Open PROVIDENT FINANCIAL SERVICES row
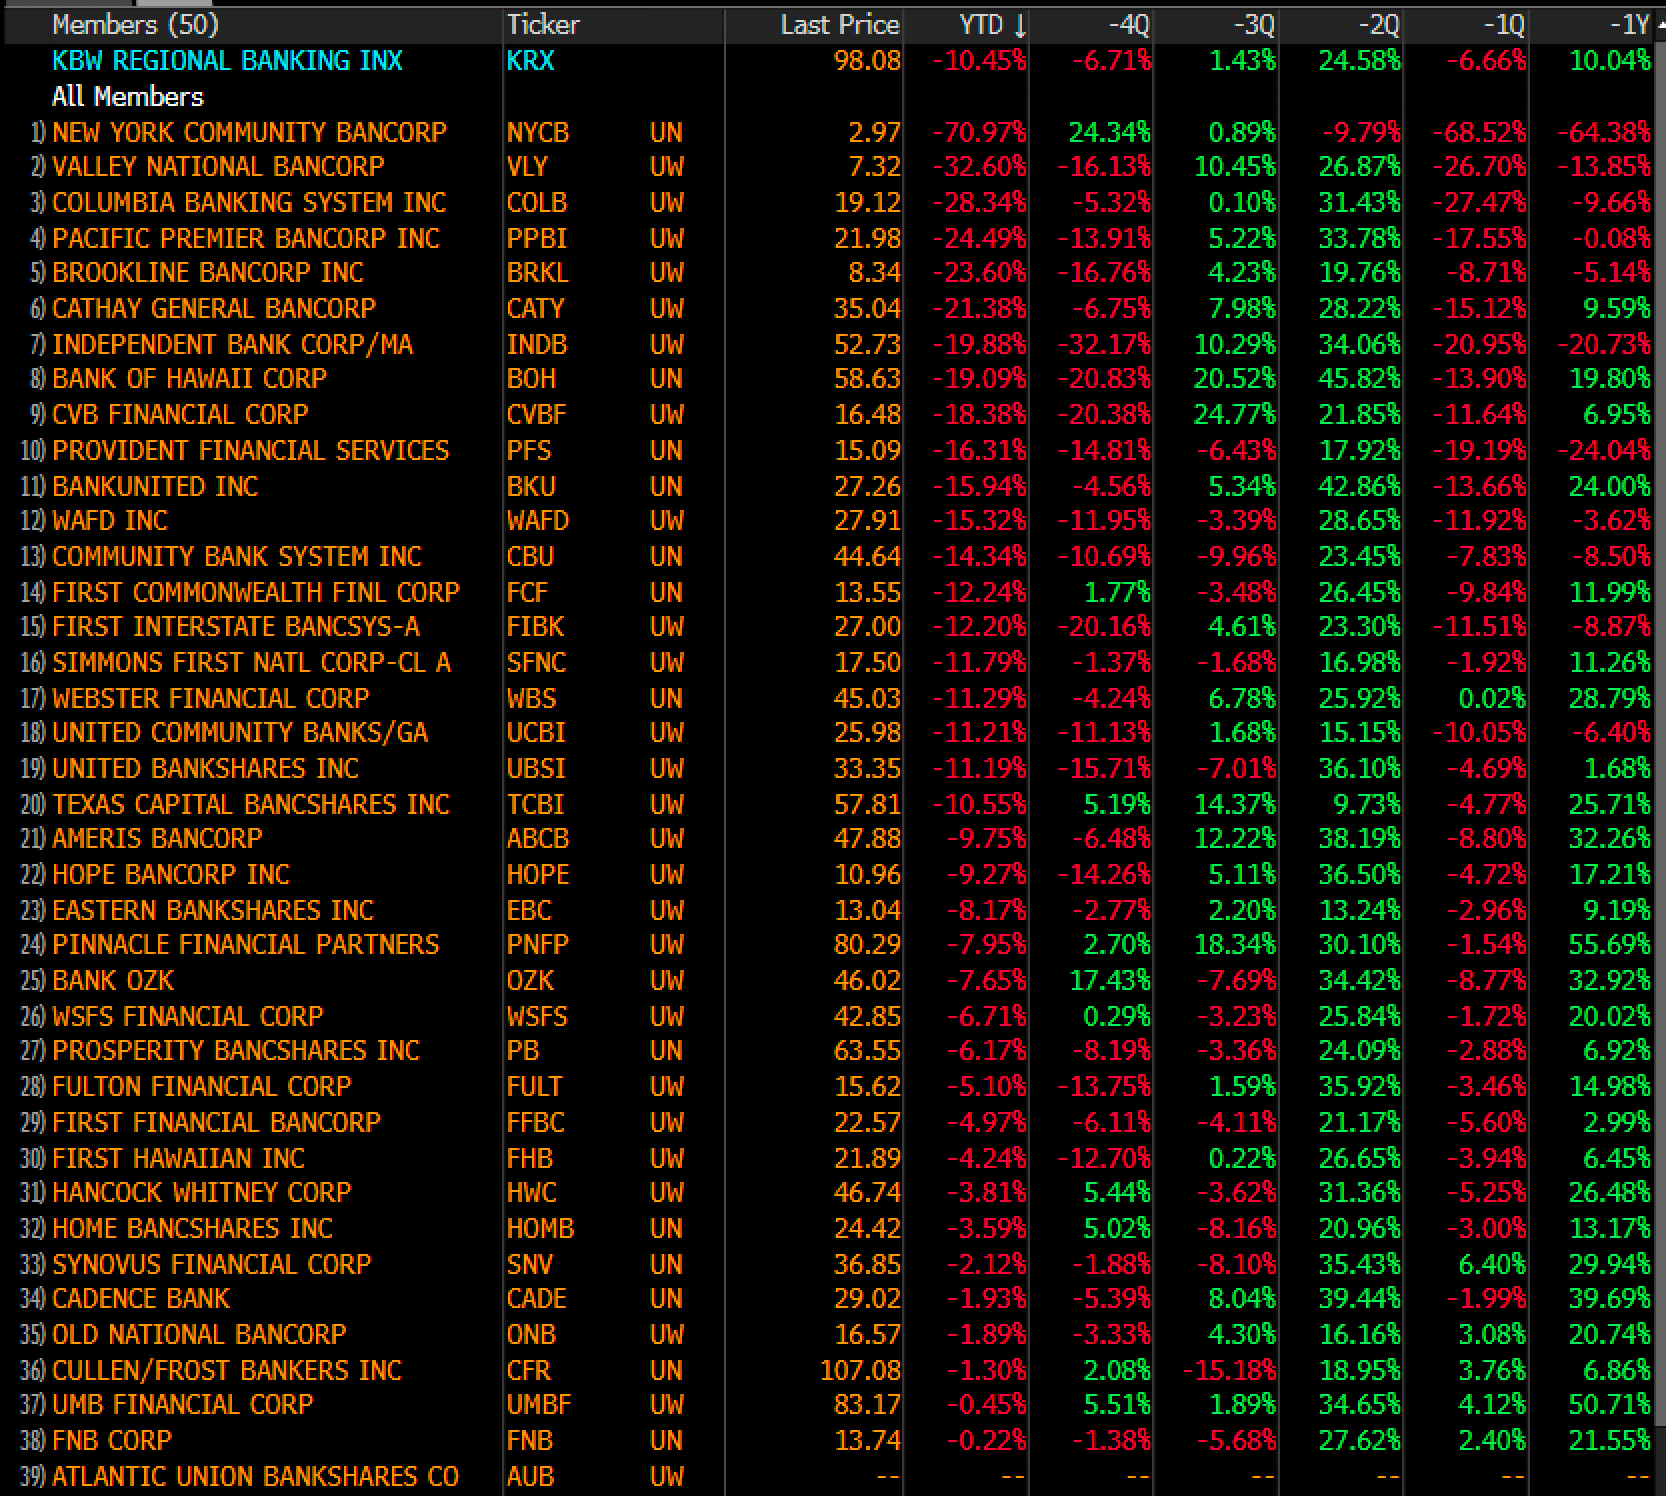 [x=830, y=450]
